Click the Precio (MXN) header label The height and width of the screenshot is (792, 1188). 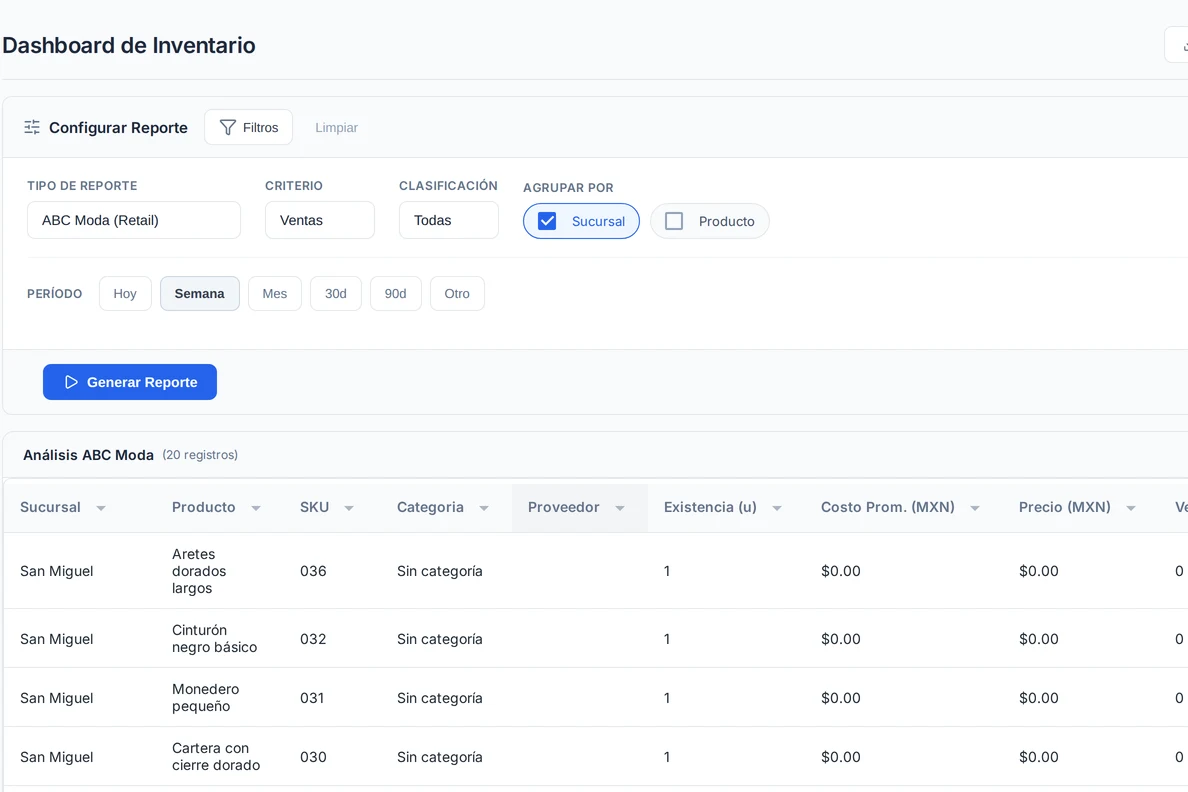pos(1065,507)
